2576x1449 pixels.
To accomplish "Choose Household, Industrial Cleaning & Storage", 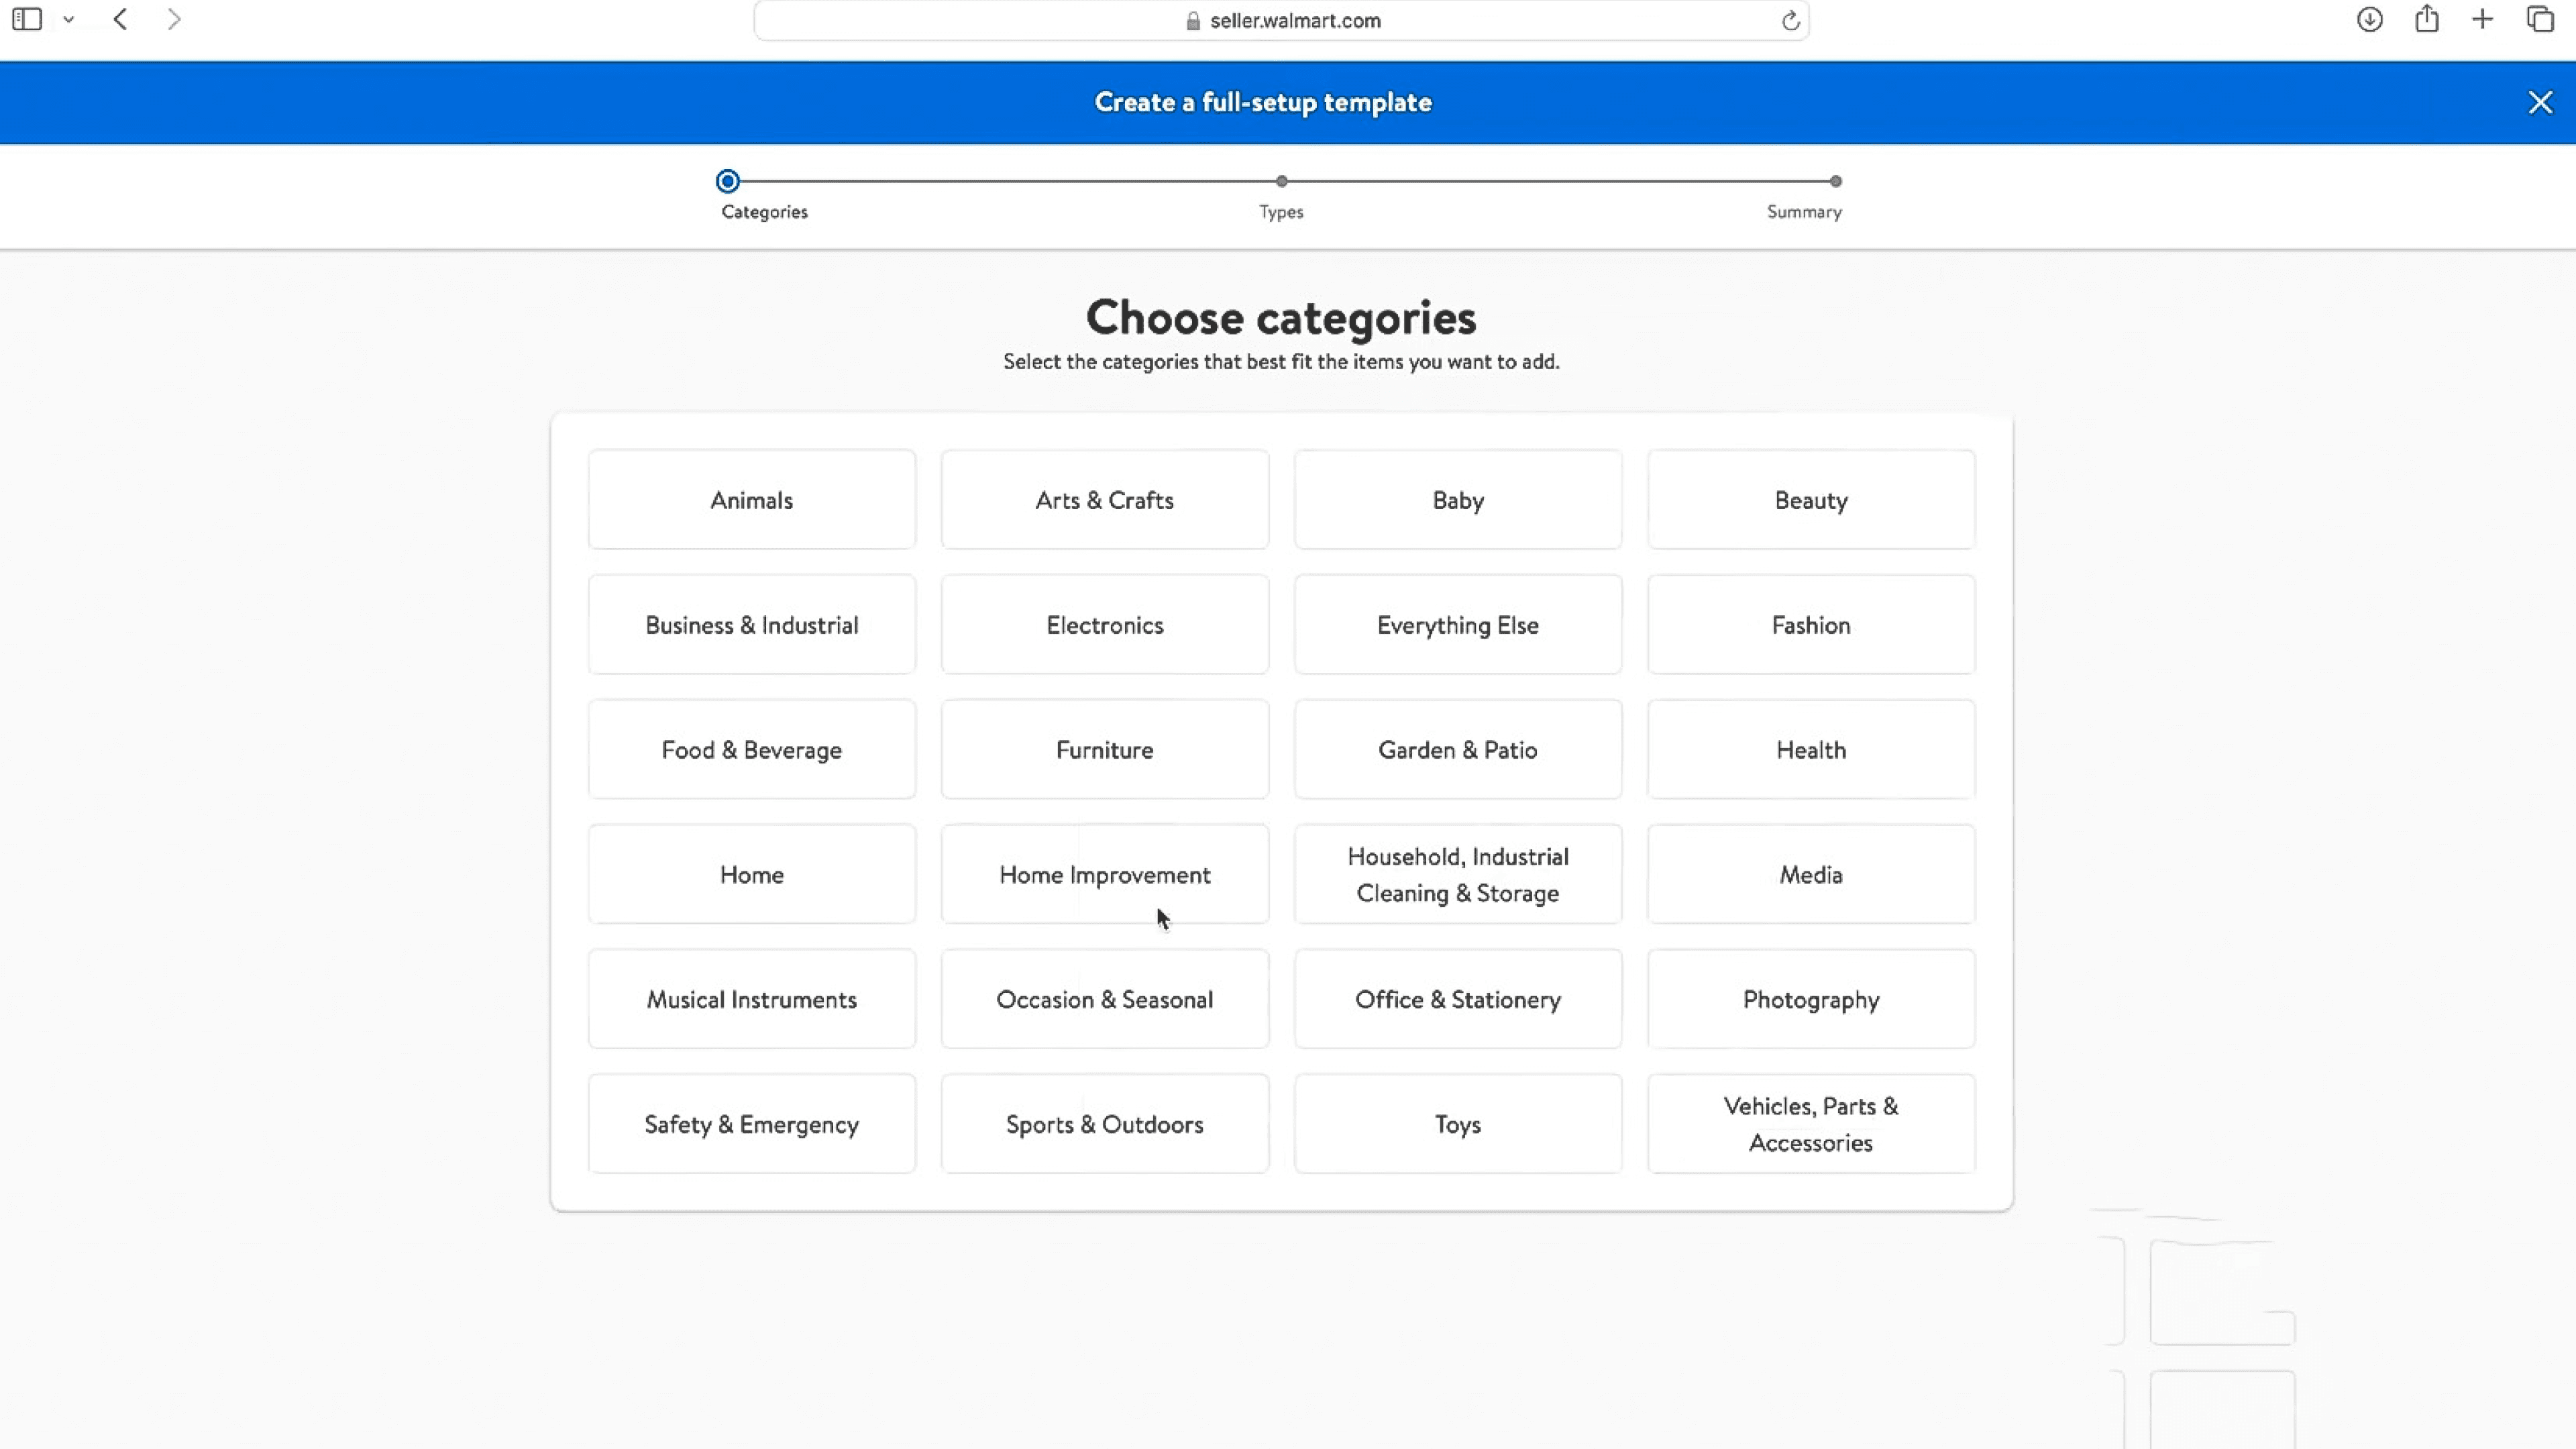I will 1457,874.
